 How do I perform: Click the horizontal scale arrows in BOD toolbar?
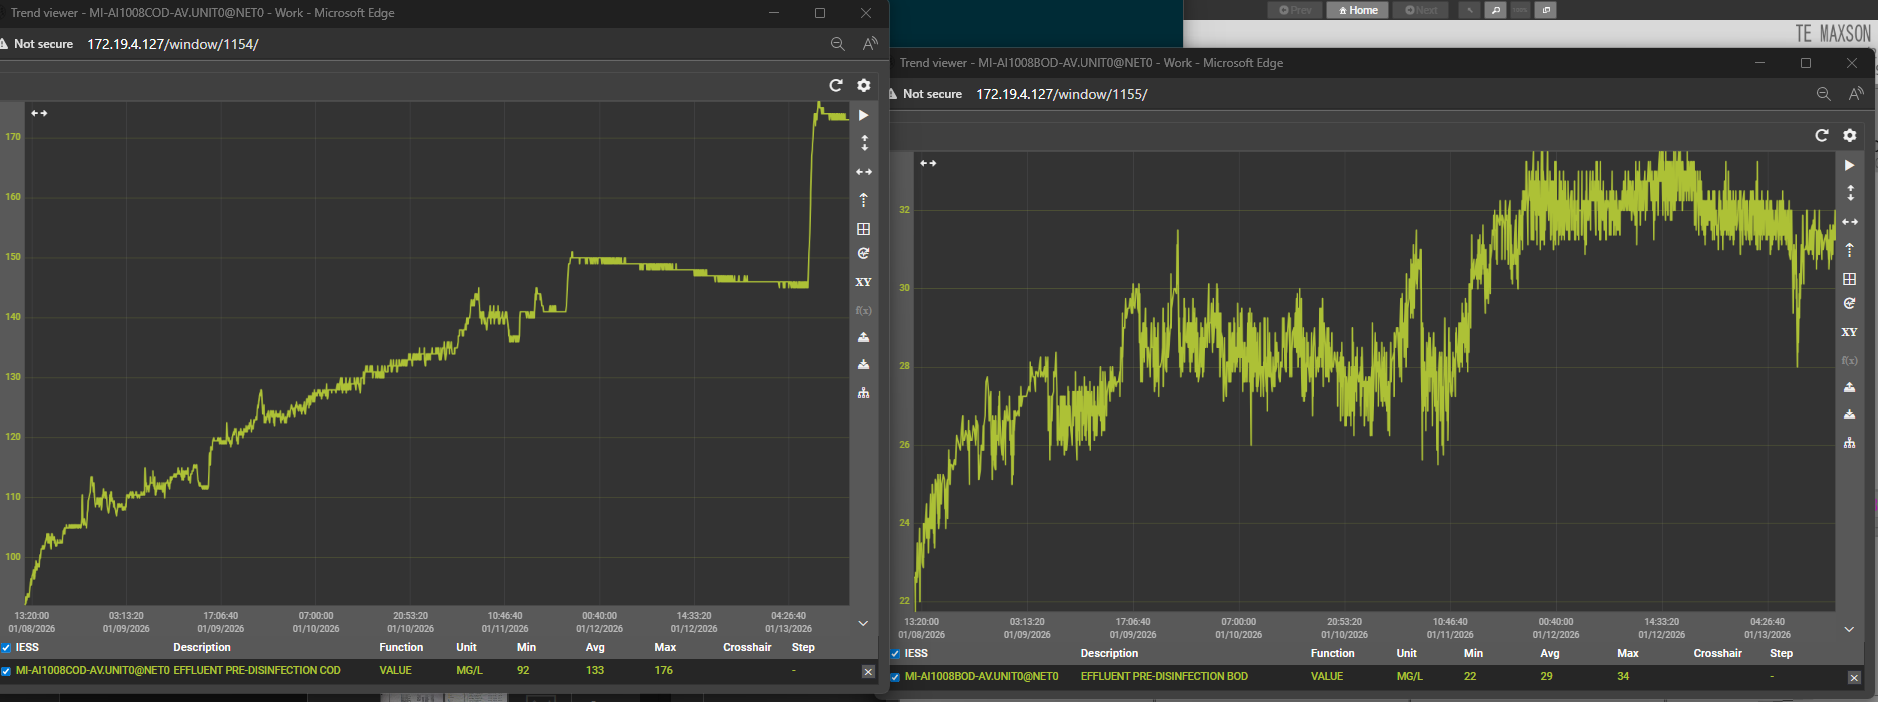click(x=1850, y=221)
